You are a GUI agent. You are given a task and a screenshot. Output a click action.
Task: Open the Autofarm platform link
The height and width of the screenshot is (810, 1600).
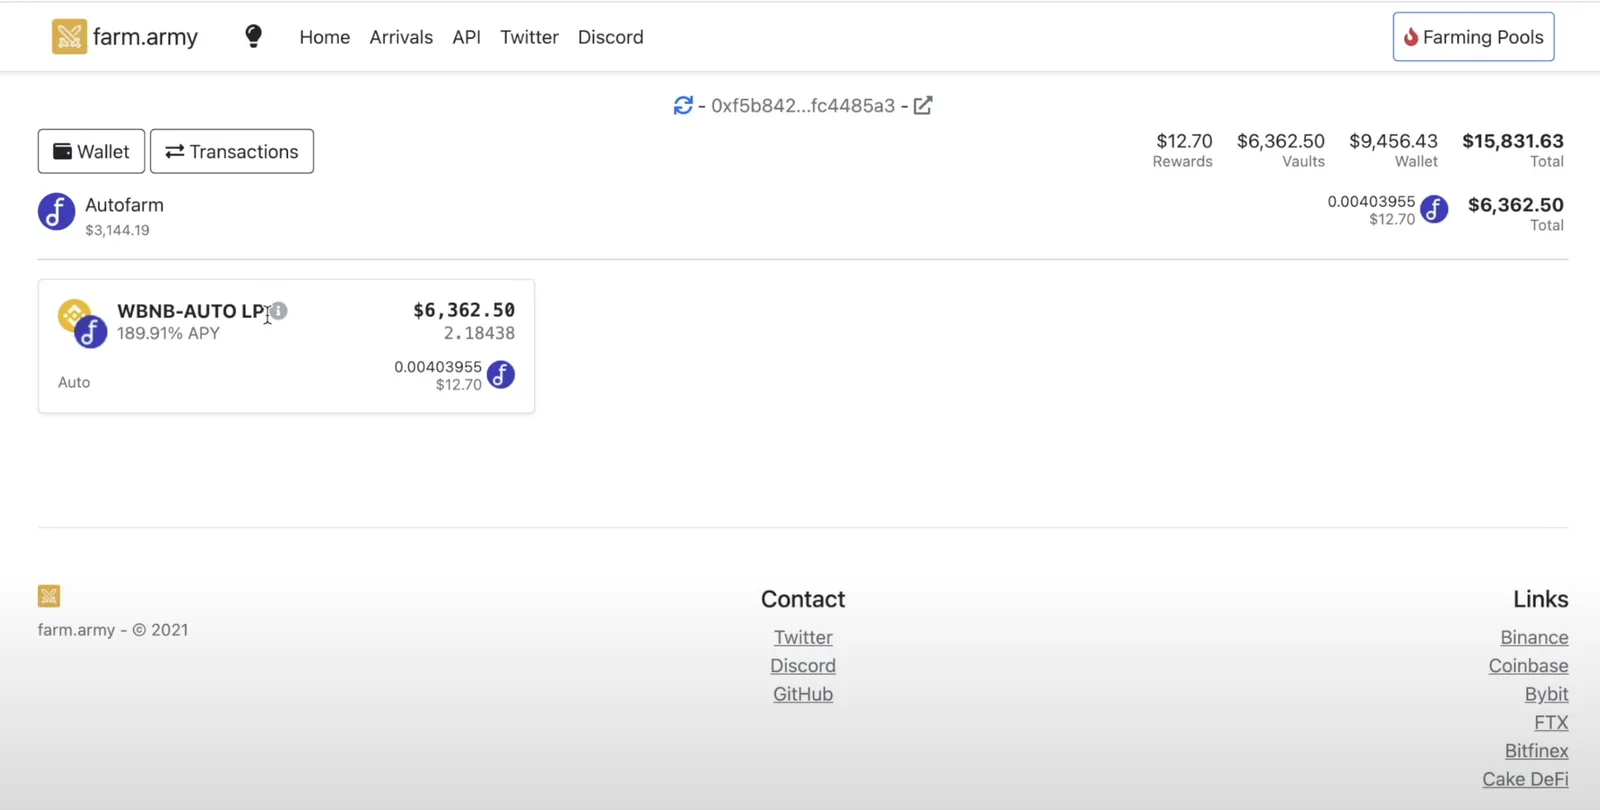tap(124, 205)
